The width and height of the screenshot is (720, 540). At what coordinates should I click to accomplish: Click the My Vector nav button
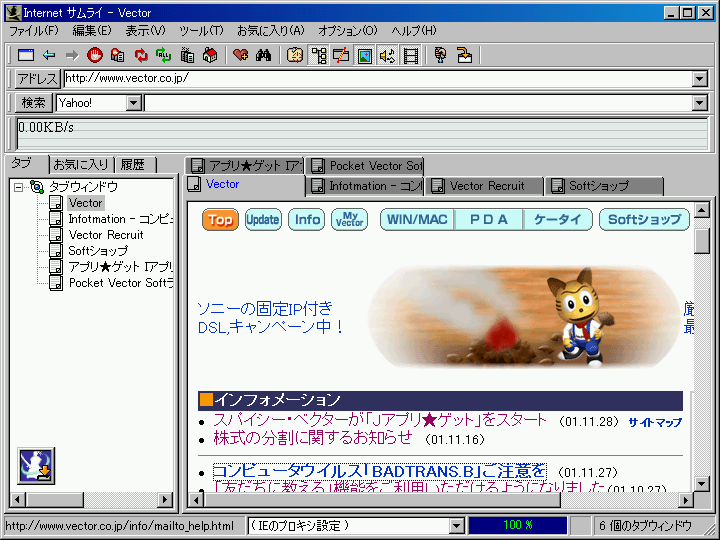pyautogui.click(x=349, y=220)
